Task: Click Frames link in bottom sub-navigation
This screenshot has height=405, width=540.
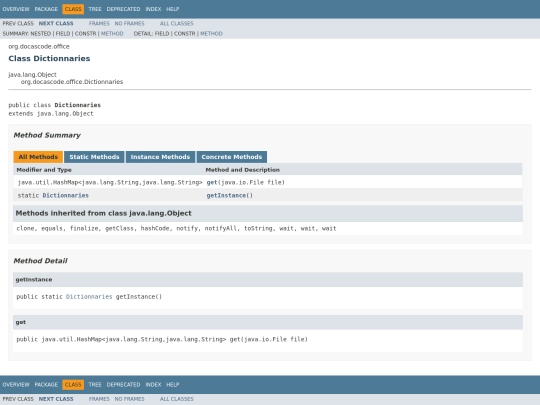Action: pyautogui.click(x=99, y=399)
